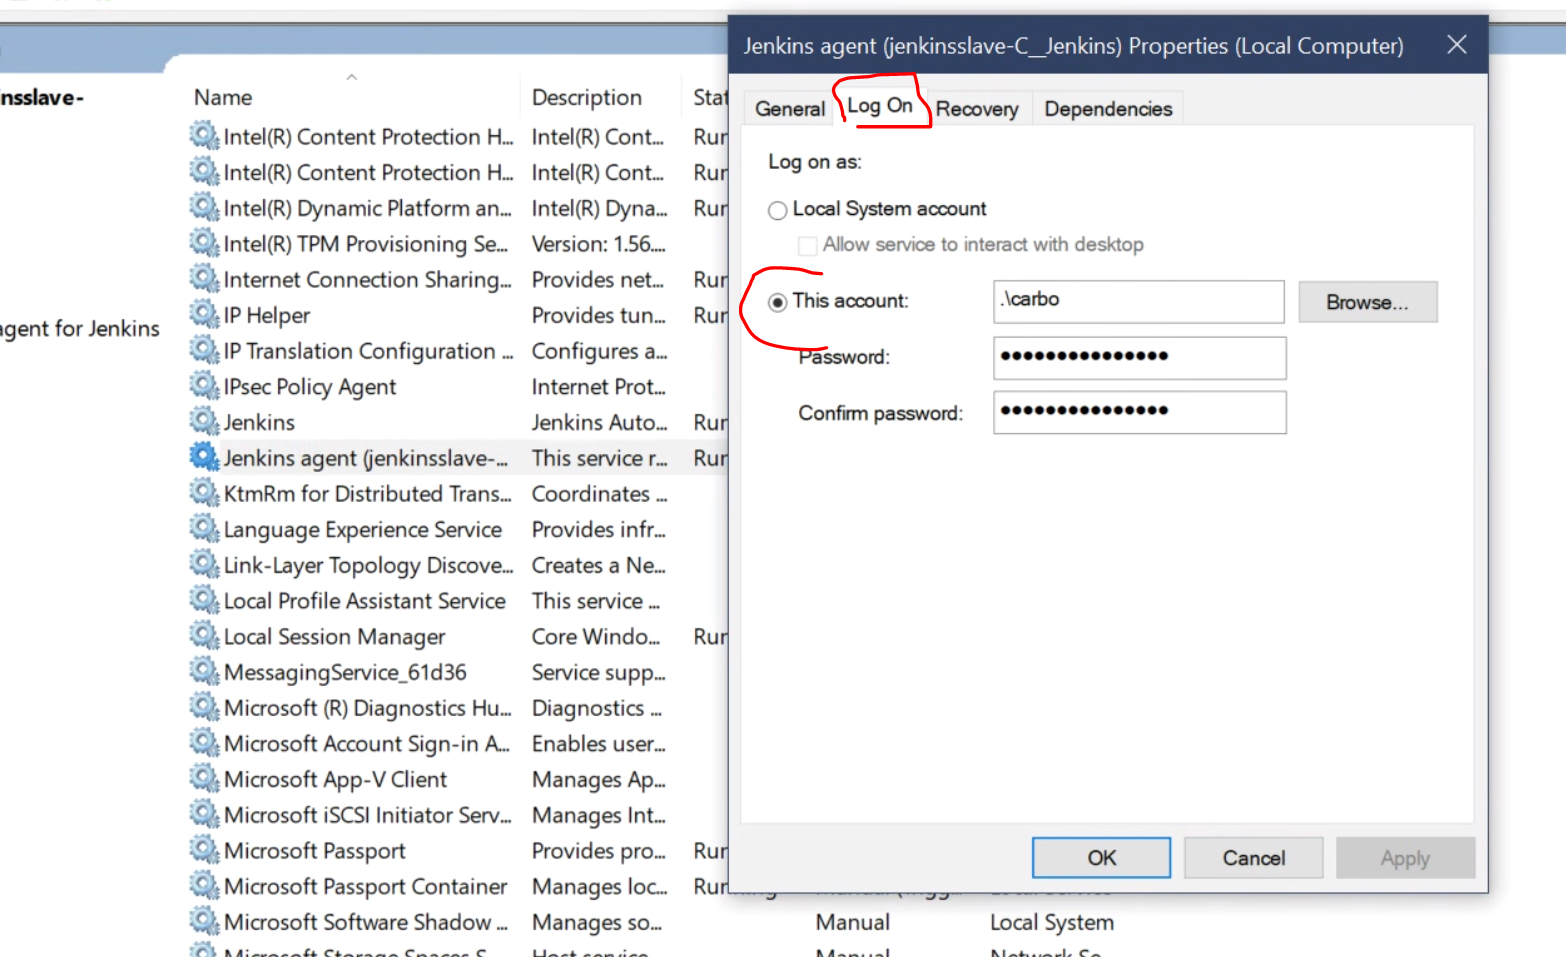Cancel the Jenkins agent Properties dialog
The height and width of the screenshot is (957, 1566).
point(1253,858)
